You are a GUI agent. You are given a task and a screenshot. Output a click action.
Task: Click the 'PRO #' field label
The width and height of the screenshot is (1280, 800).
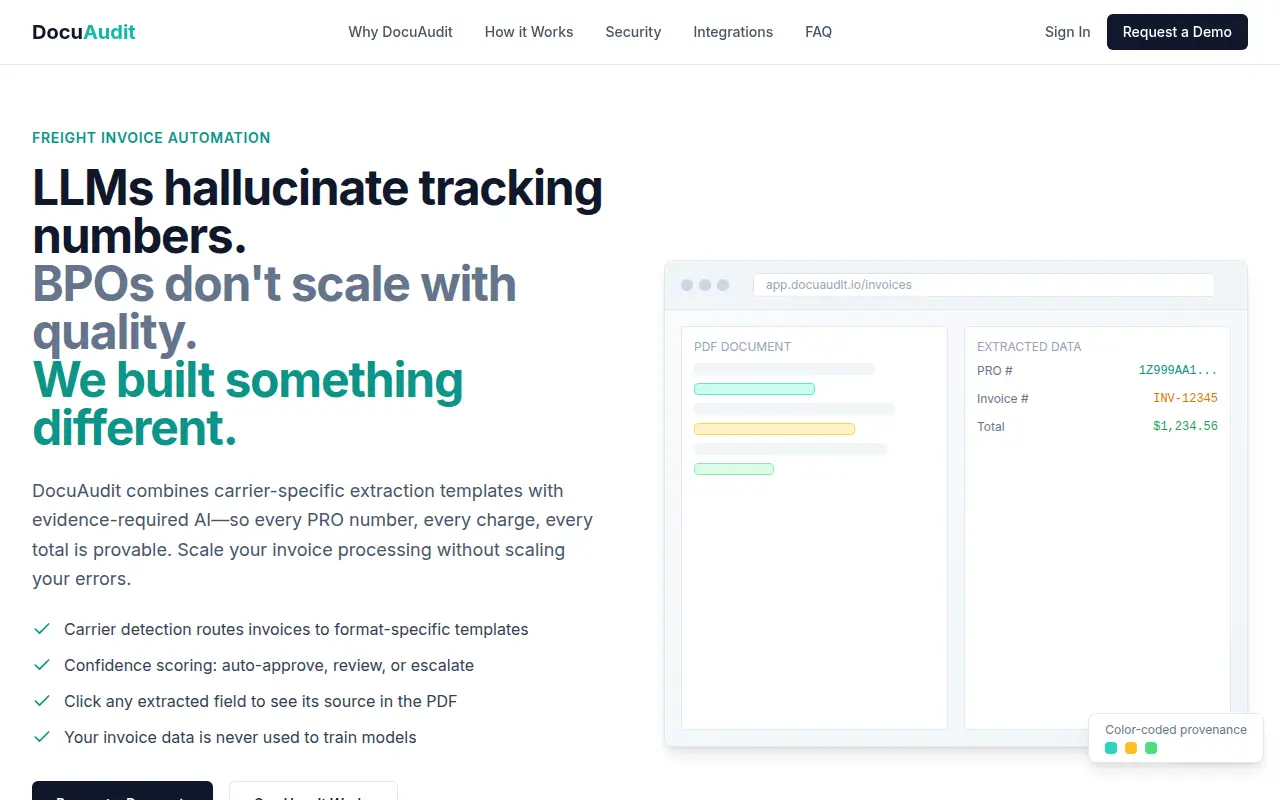point(995,371)
